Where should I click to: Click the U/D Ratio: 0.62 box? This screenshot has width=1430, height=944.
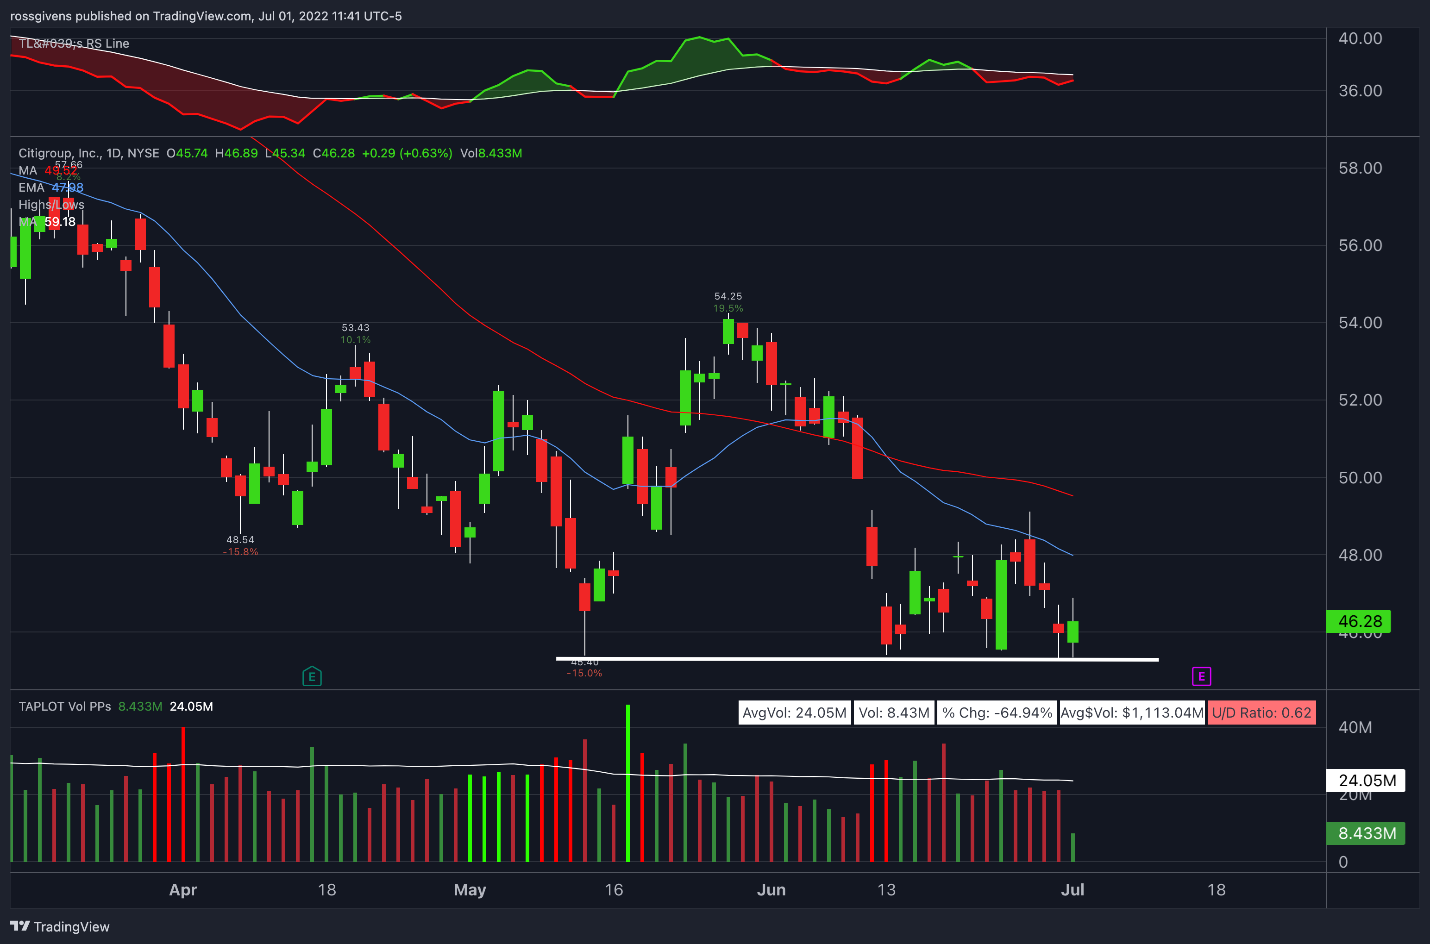click(x=1262, y=713)
